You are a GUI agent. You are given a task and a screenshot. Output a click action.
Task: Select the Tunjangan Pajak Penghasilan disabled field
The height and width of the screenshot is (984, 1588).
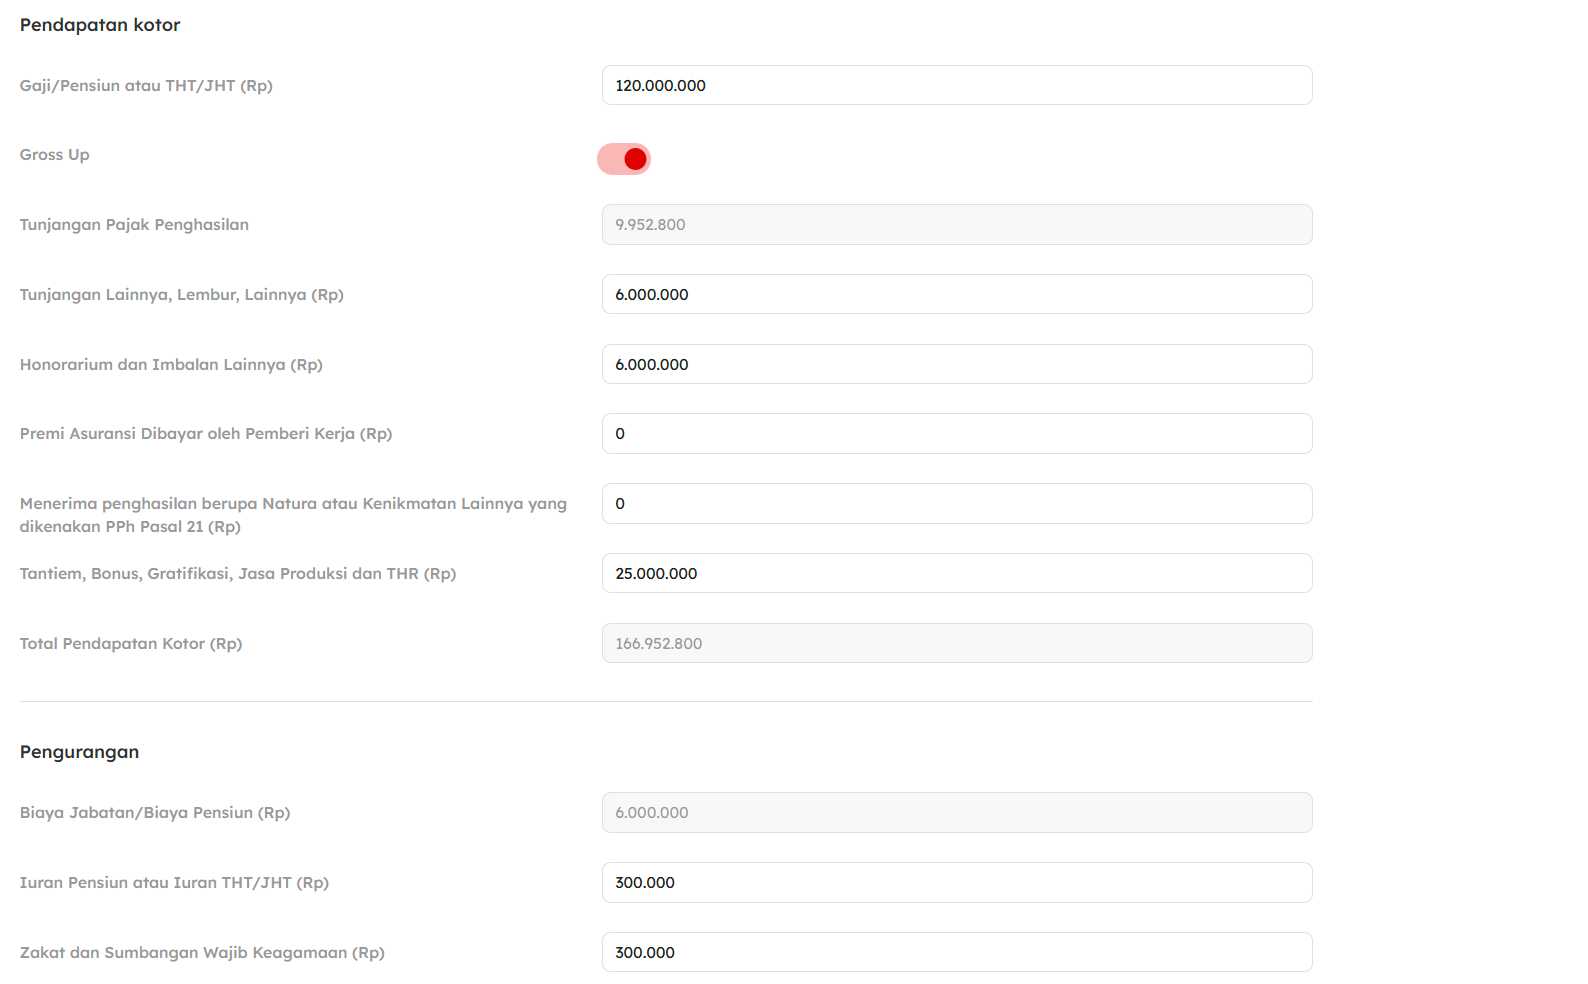click(956, 225)
